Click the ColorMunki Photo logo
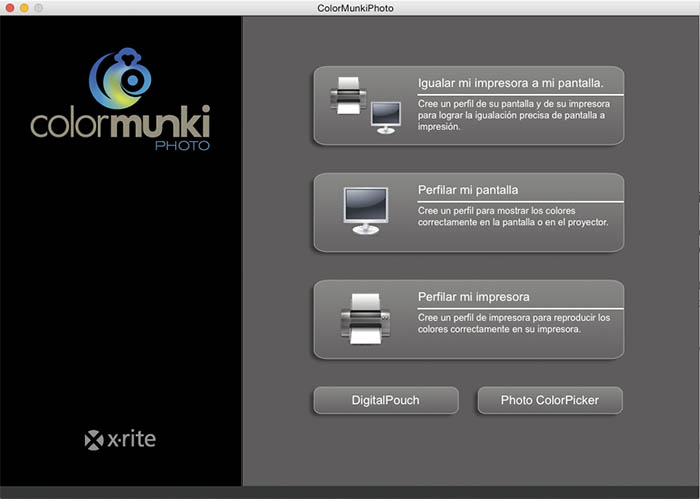This screenshot has width=700, height=499. click(x=120, y=99)
